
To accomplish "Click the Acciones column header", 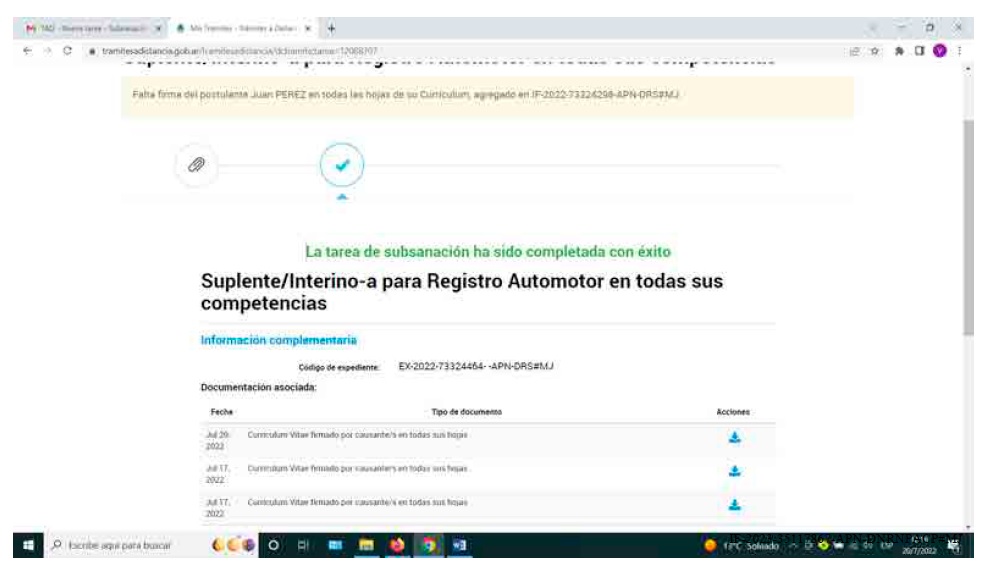I will 733,412.
